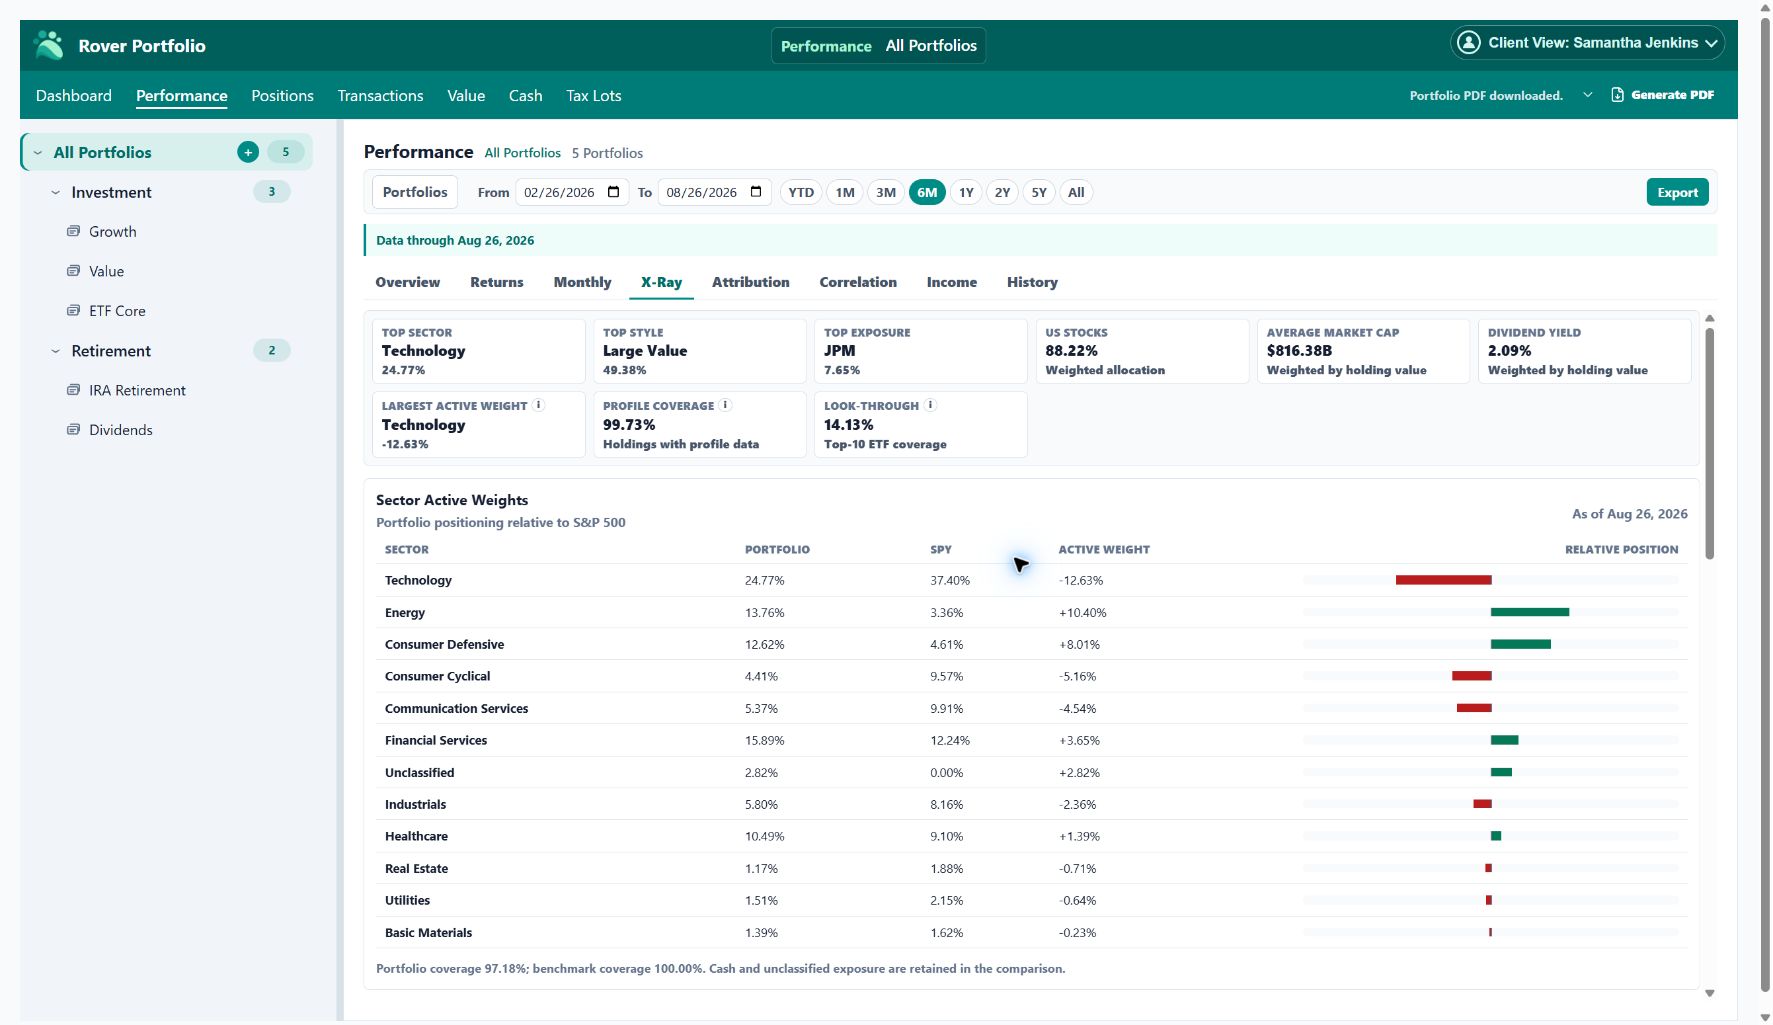Viewport: 1773px width, 1025px height.
Task: Select the 5Y range option
Action: click(1039, 192)
